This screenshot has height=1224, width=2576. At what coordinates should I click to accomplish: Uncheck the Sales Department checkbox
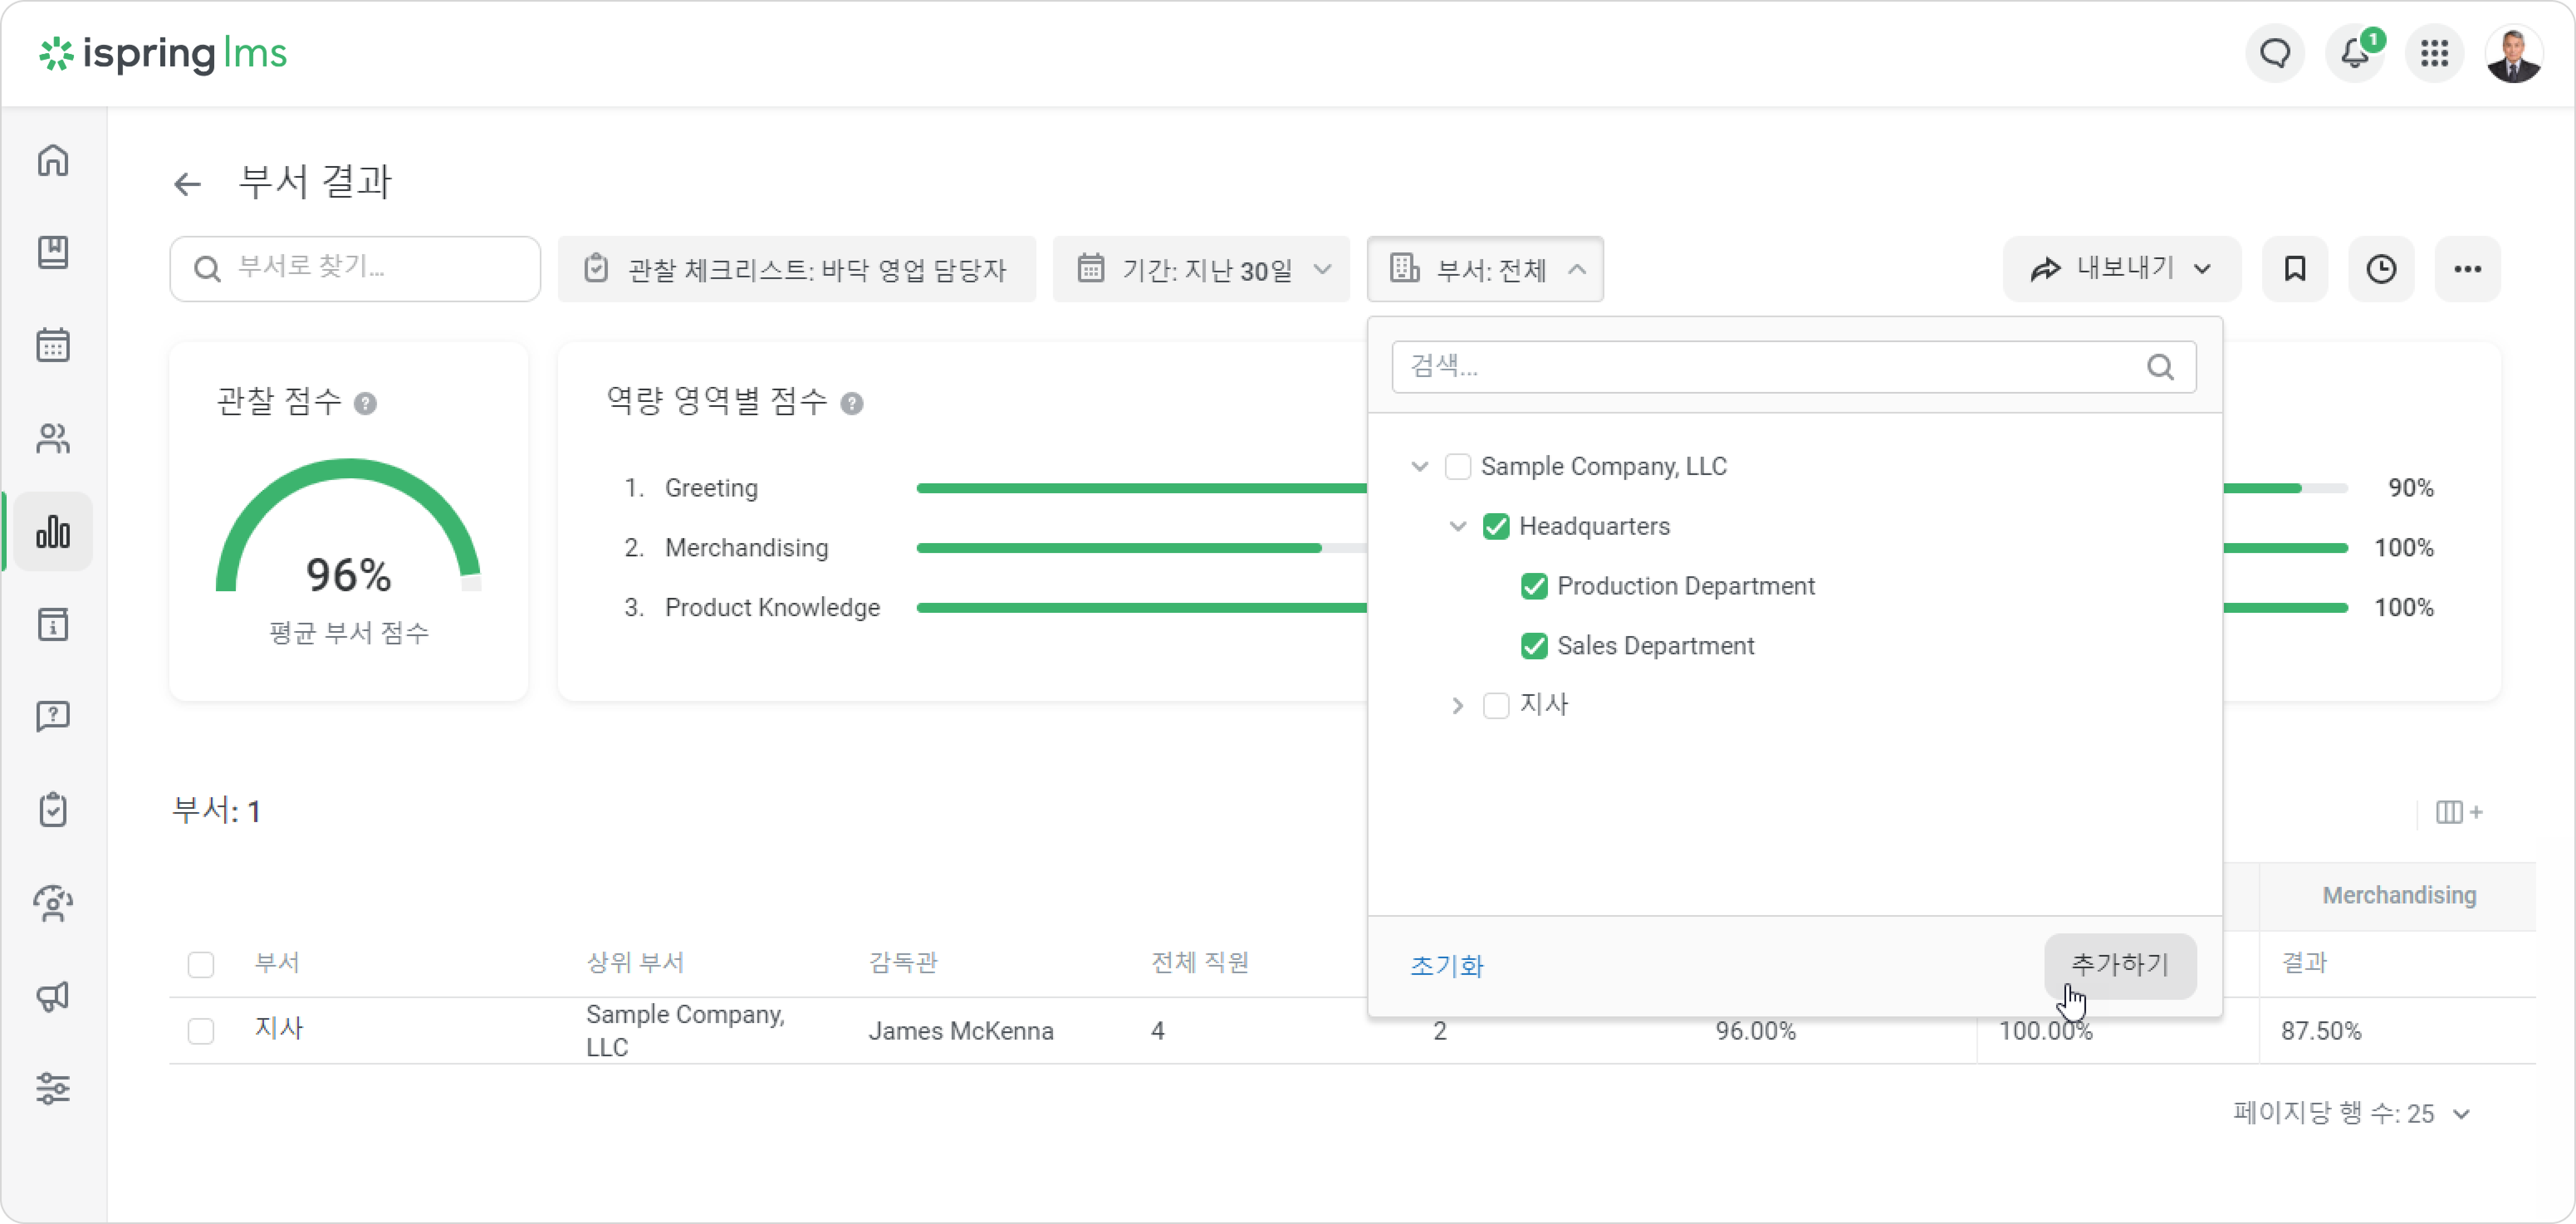click(1533, 646)
